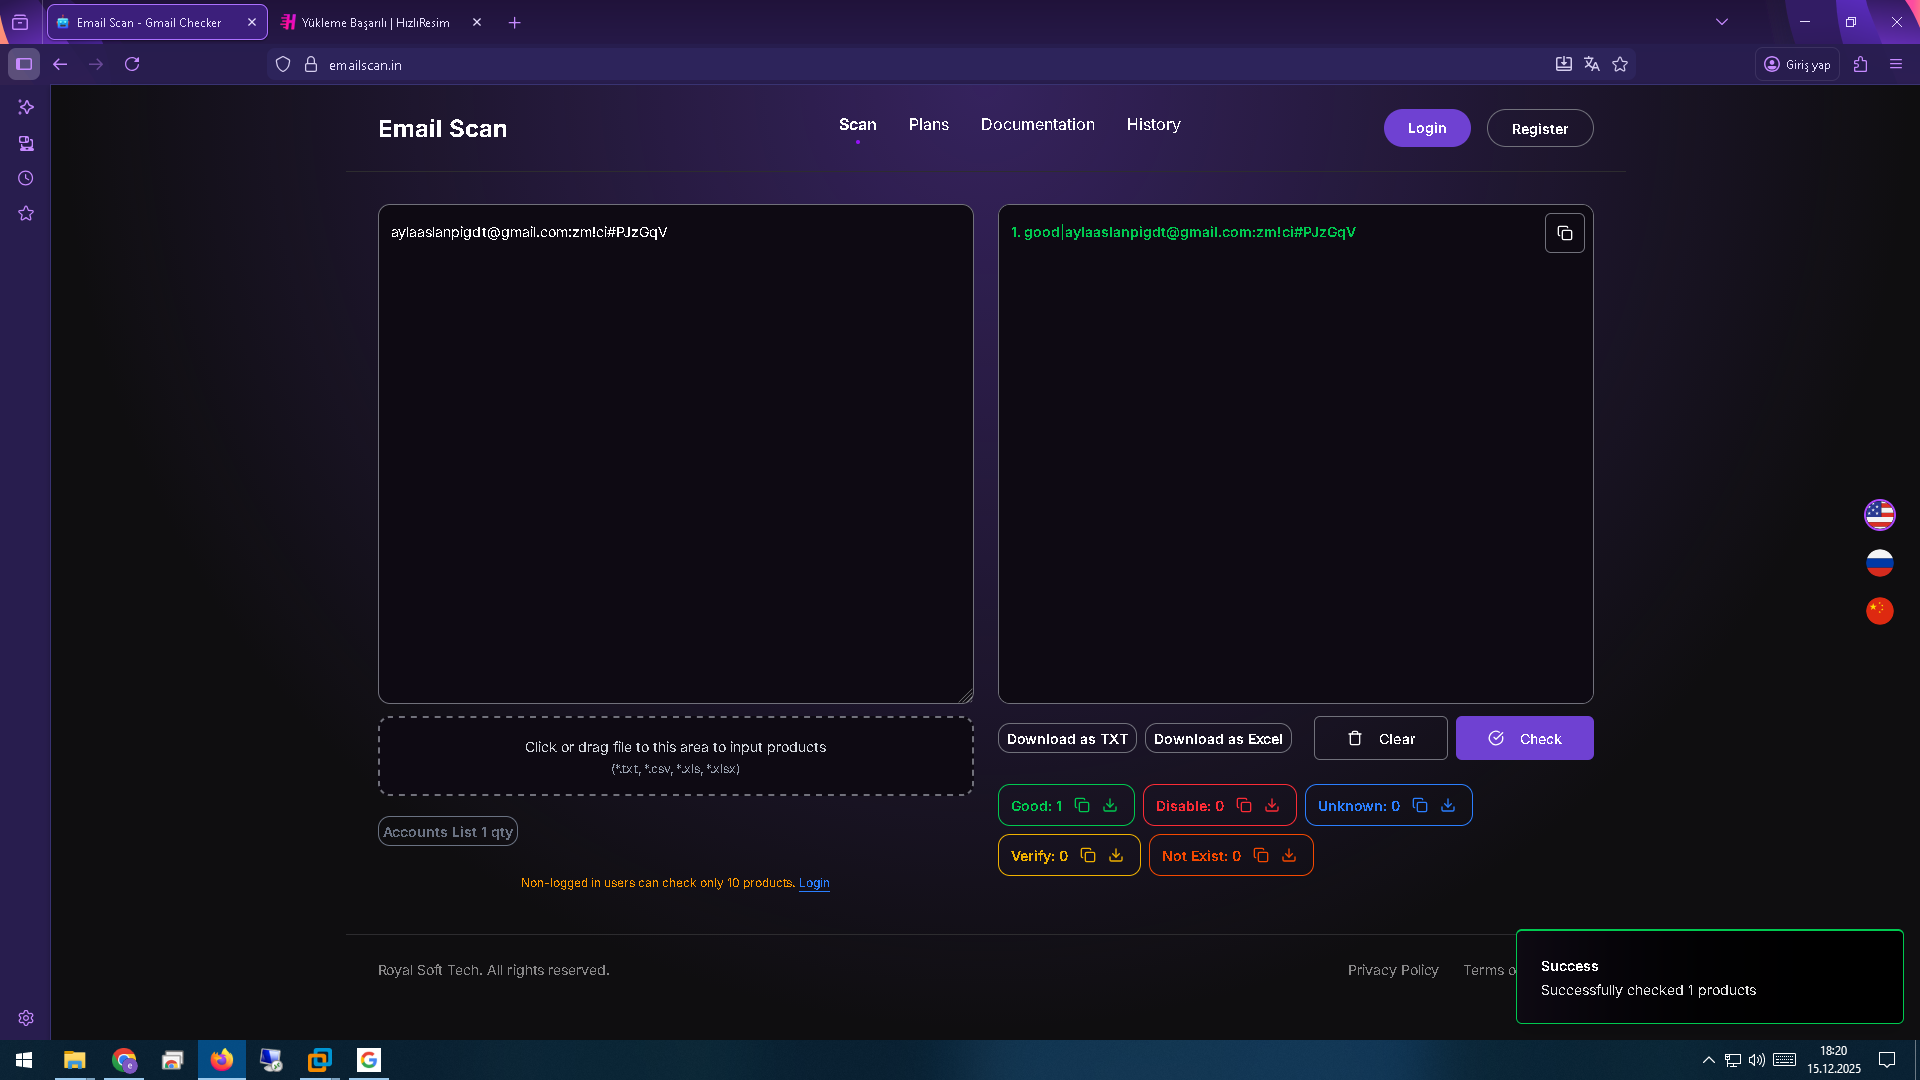
Task: Clear the scan results
Action: point(1380,738)
